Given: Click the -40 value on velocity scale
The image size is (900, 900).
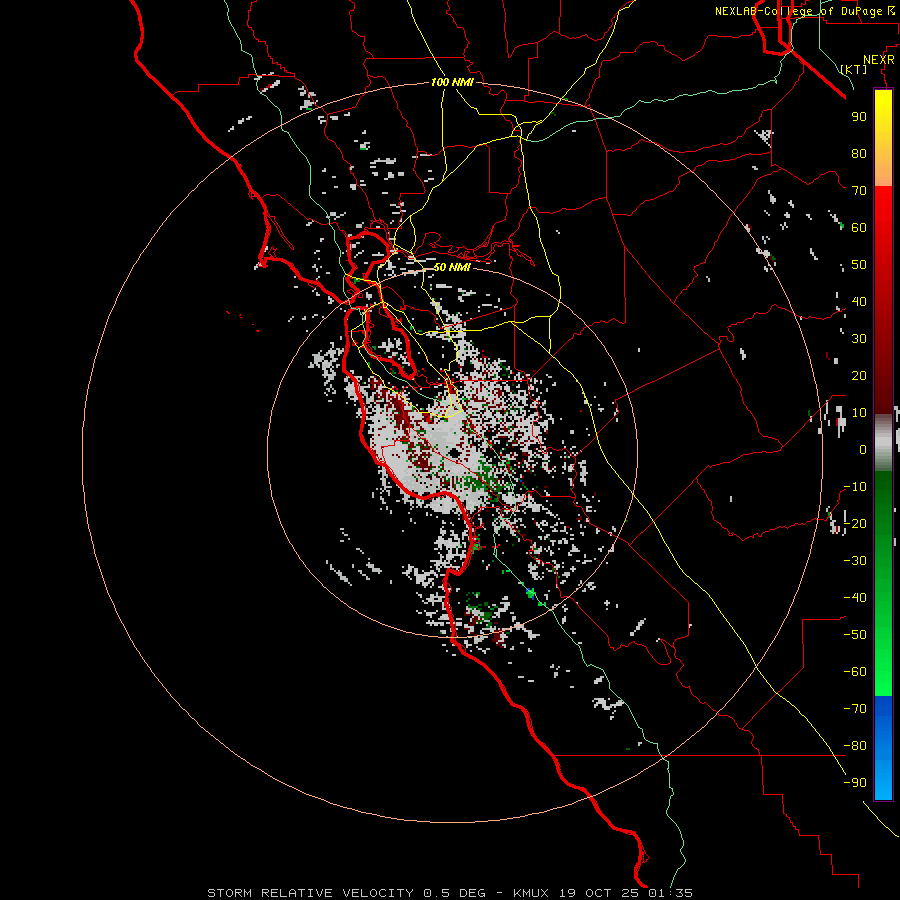Looking at the screenshot, I should click(855, 598).
